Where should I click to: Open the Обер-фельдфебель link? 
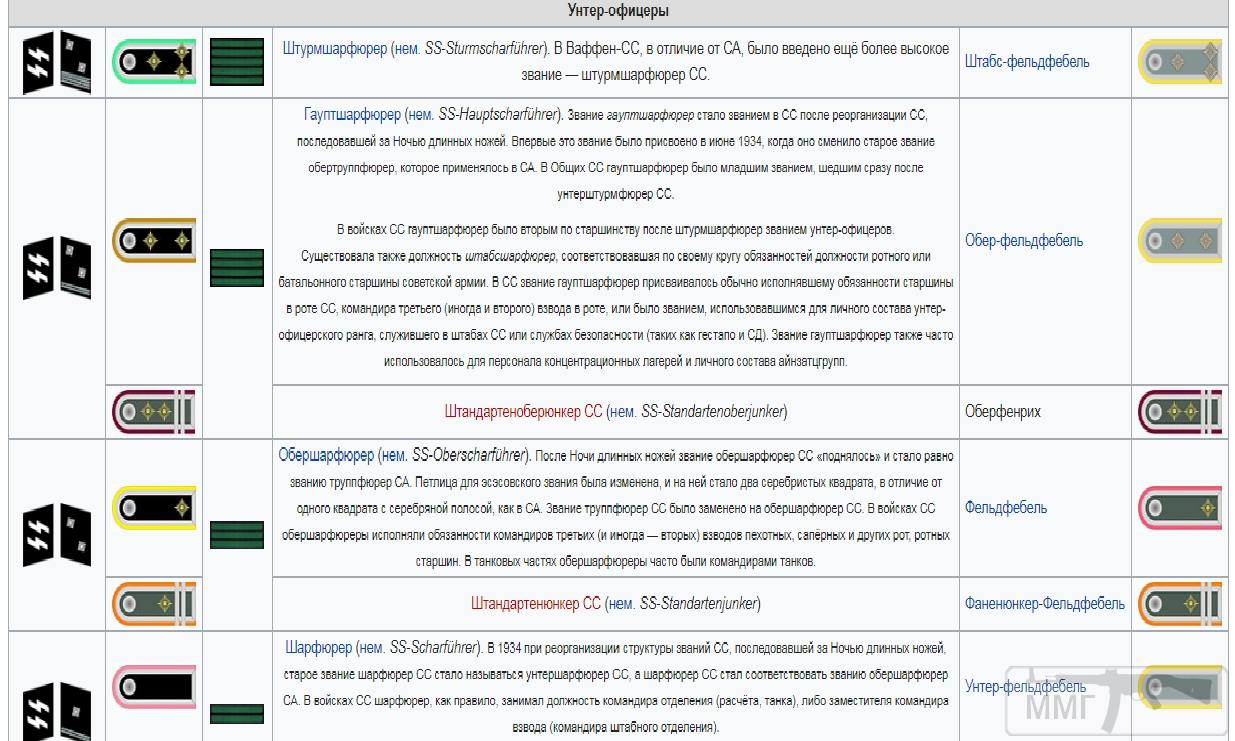(1024, 240)
